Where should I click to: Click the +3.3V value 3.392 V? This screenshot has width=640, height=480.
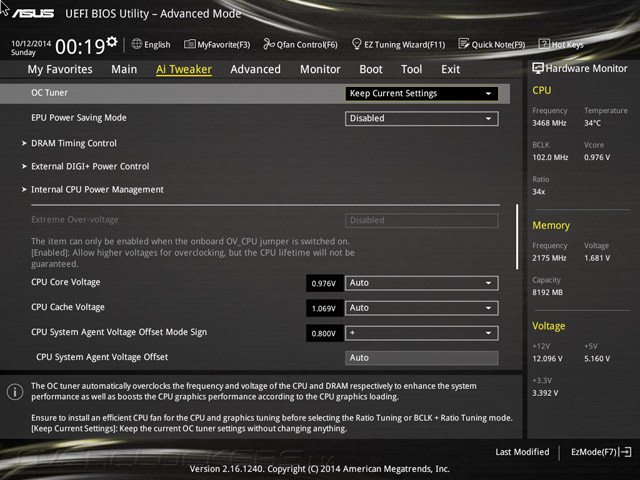point(545,393)
